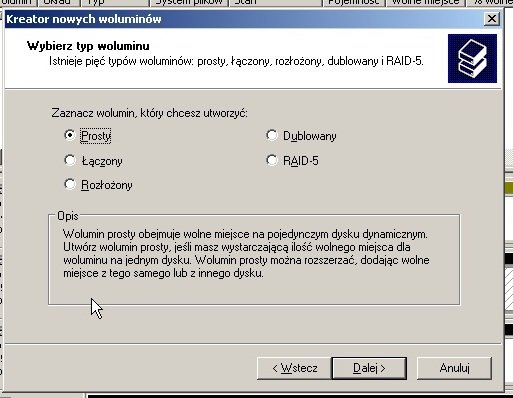Continue with the Dalej button
Screen dimensions: 513x398
click(369, 368)
